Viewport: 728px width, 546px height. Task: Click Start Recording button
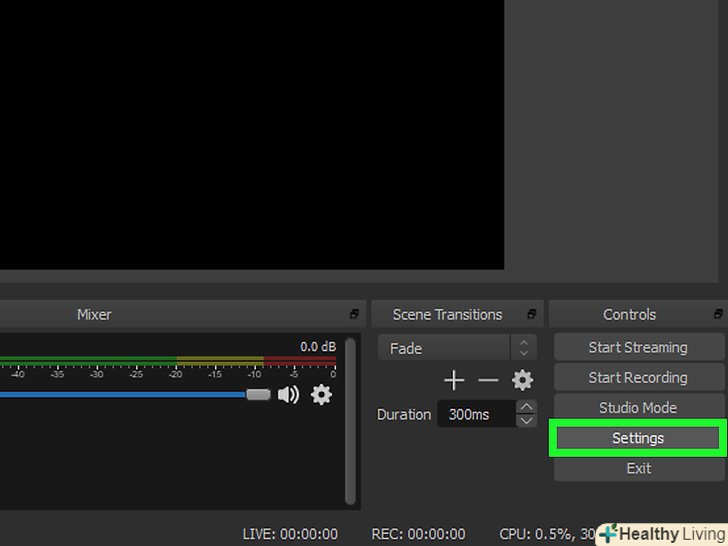[638, 377]
